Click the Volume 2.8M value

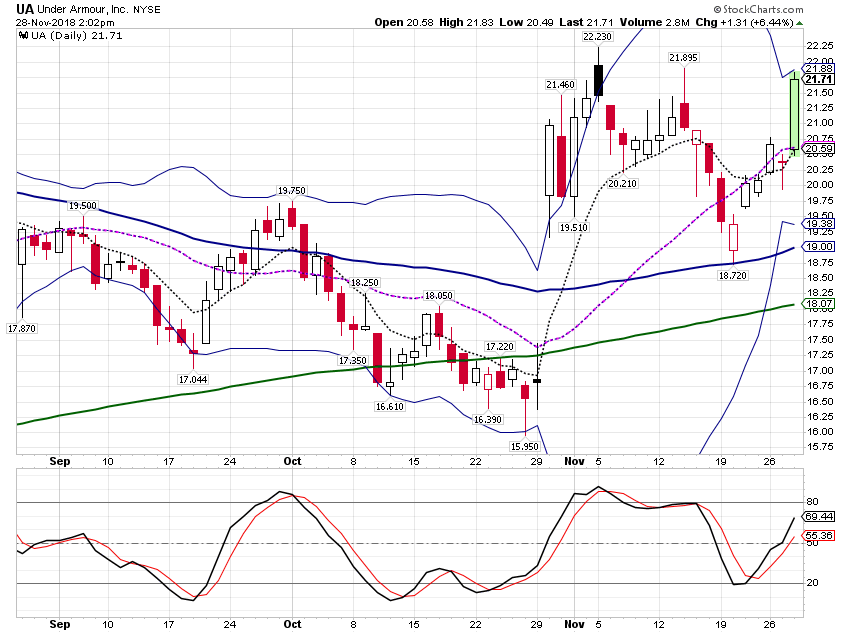(x=655, y=22)
